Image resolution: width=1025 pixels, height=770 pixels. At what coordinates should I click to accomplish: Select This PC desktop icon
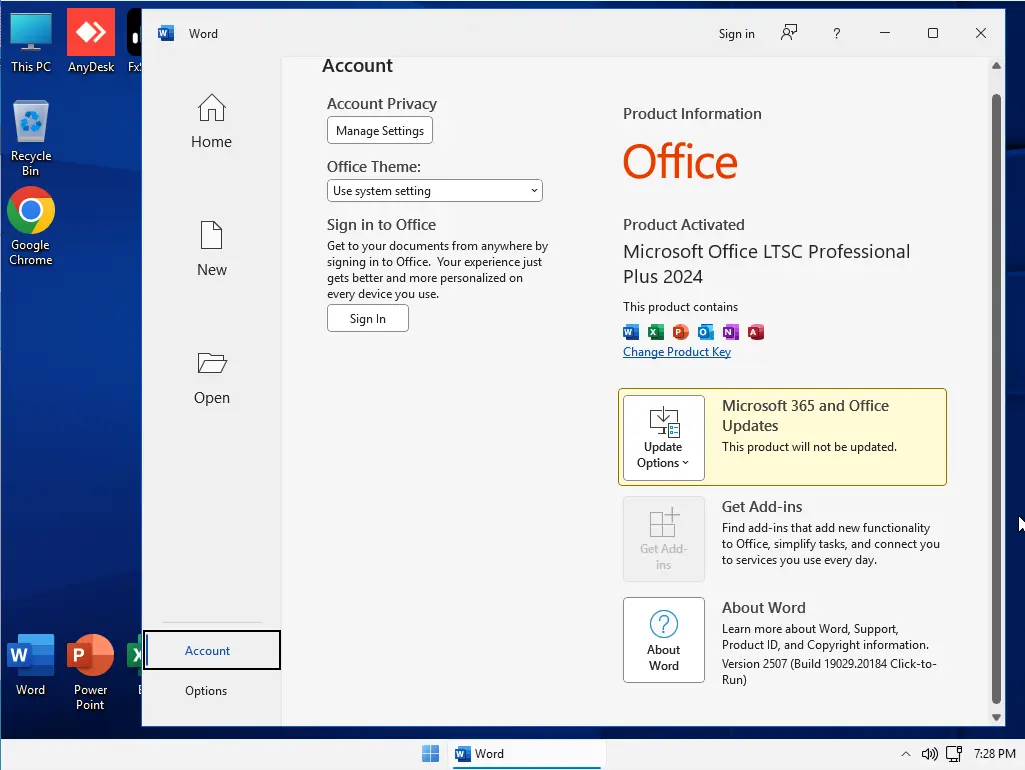[x=31, y=42]
